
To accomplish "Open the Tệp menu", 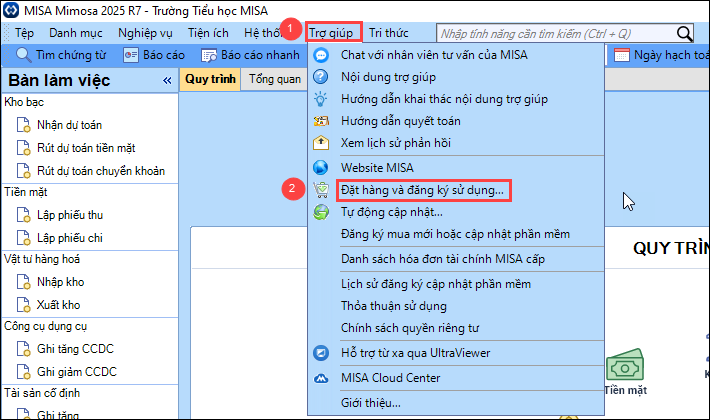I will [24, 33].
